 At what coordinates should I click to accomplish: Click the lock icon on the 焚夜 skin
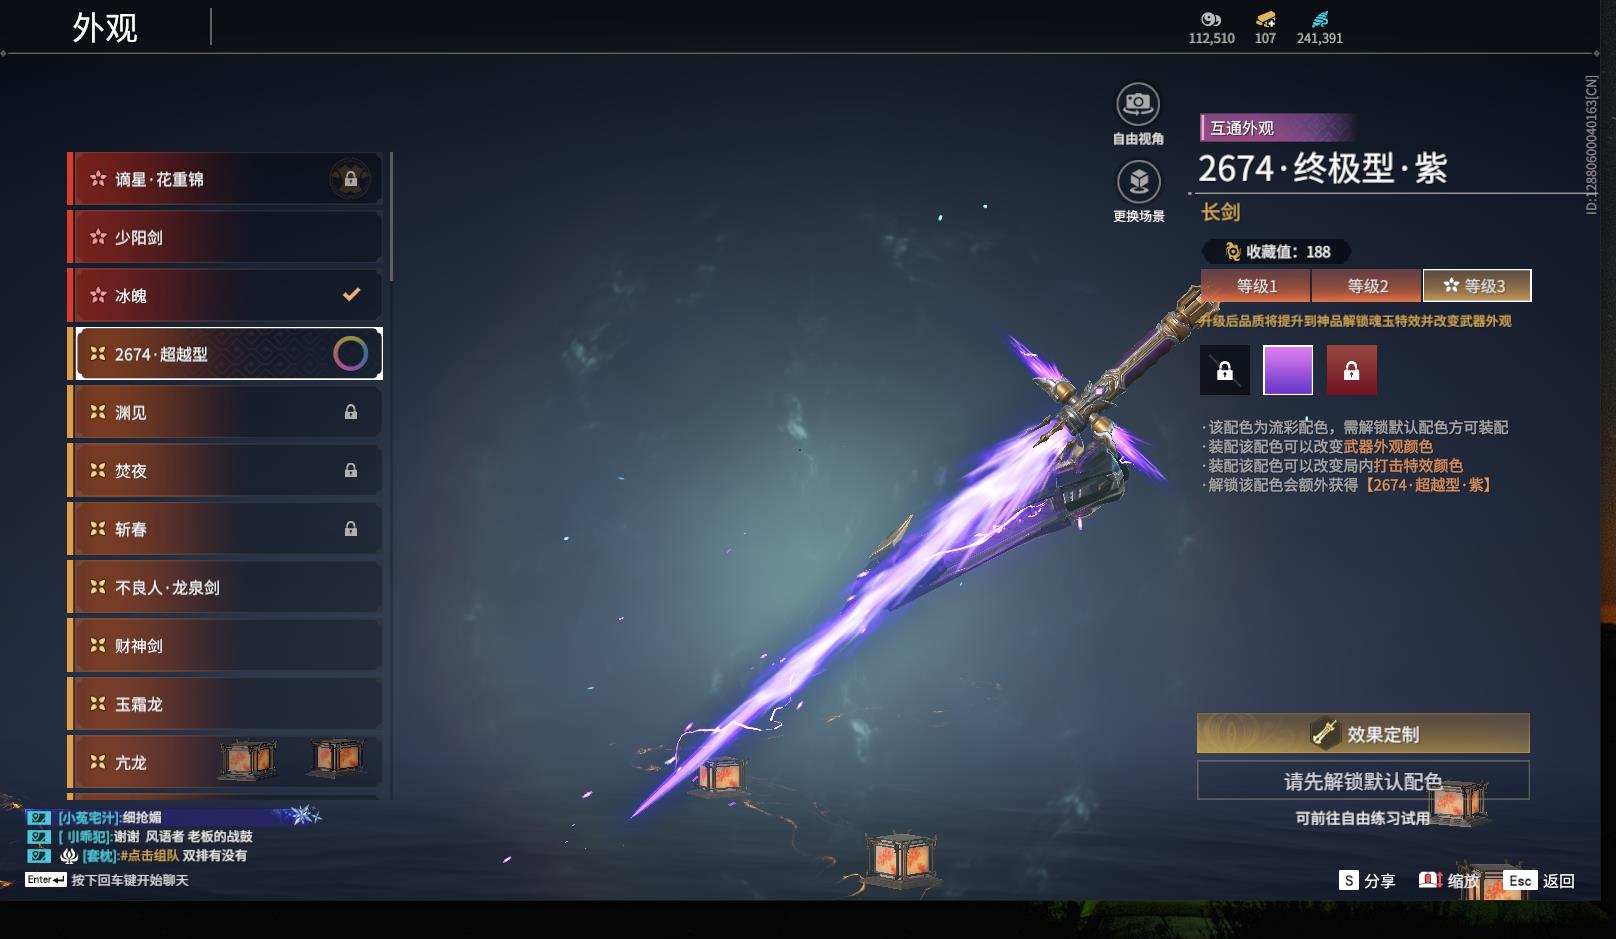point(351,470)
